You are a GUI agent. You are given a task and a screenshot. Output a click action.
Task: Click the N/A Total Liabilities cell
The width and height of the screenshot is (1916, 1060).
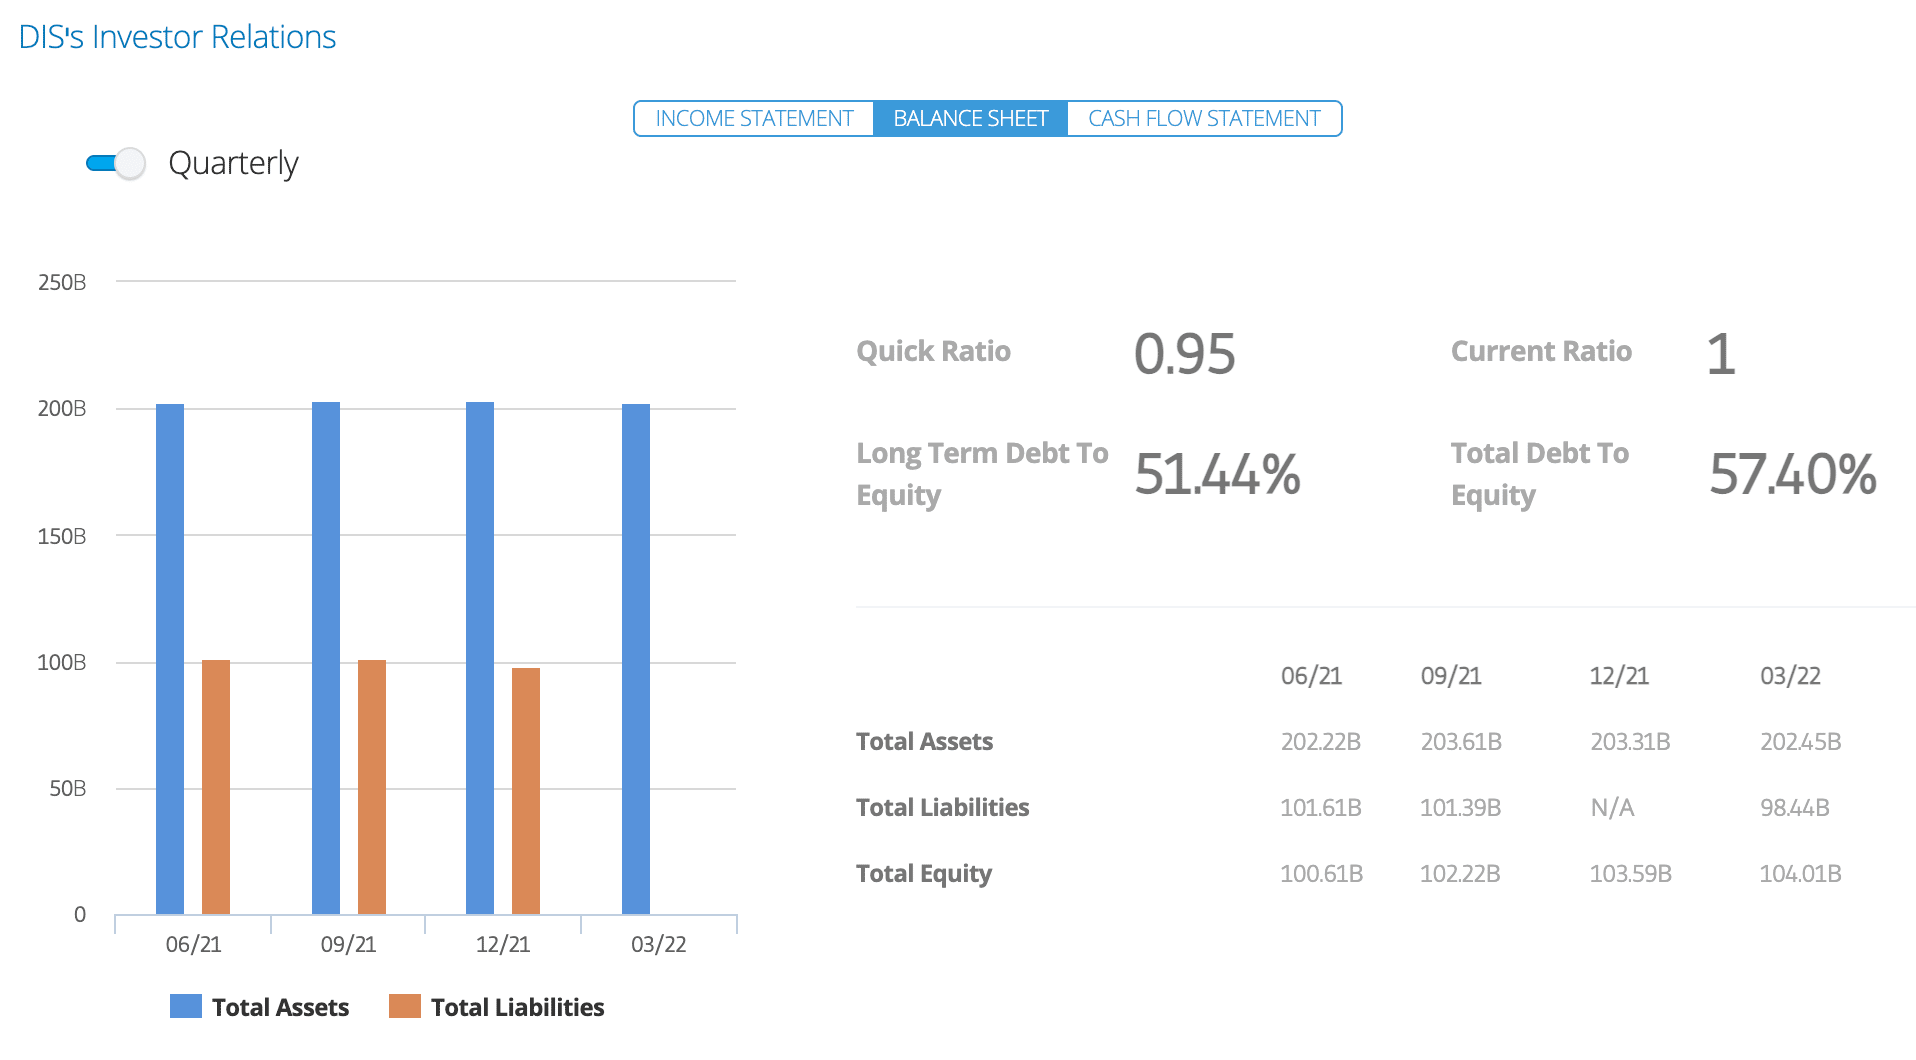[1612, 808]
